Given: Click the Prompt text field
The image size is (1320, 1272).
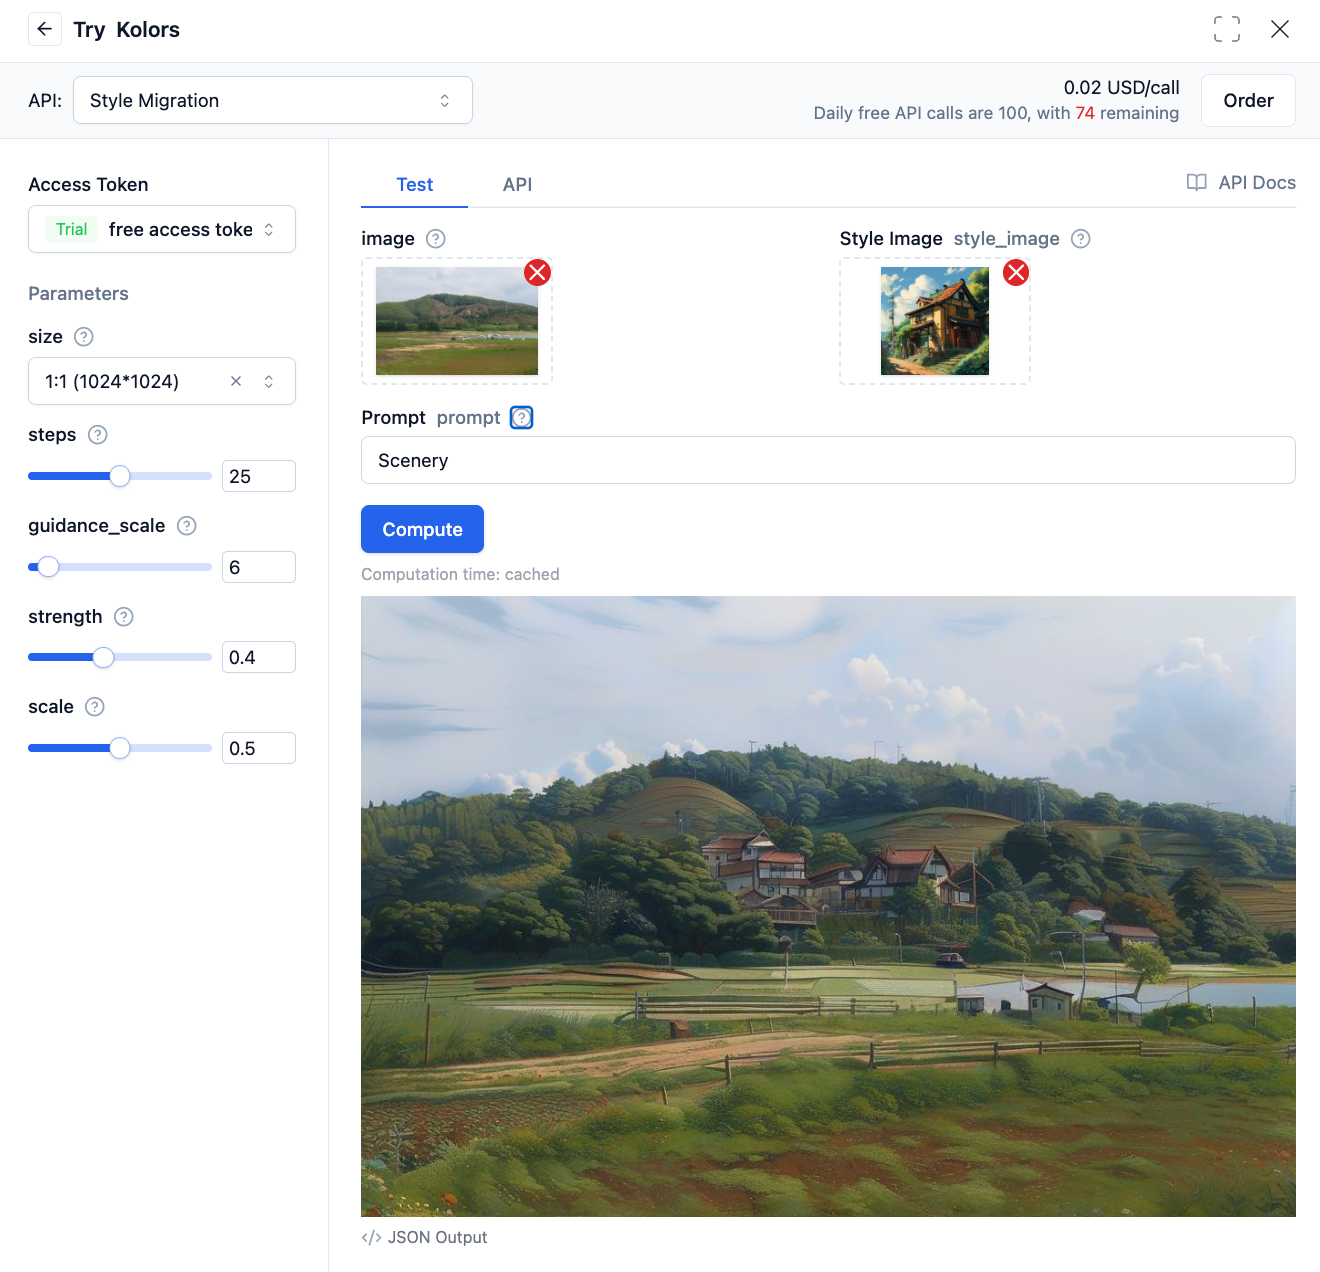Looking at the screenshot, I should point(827,460).
